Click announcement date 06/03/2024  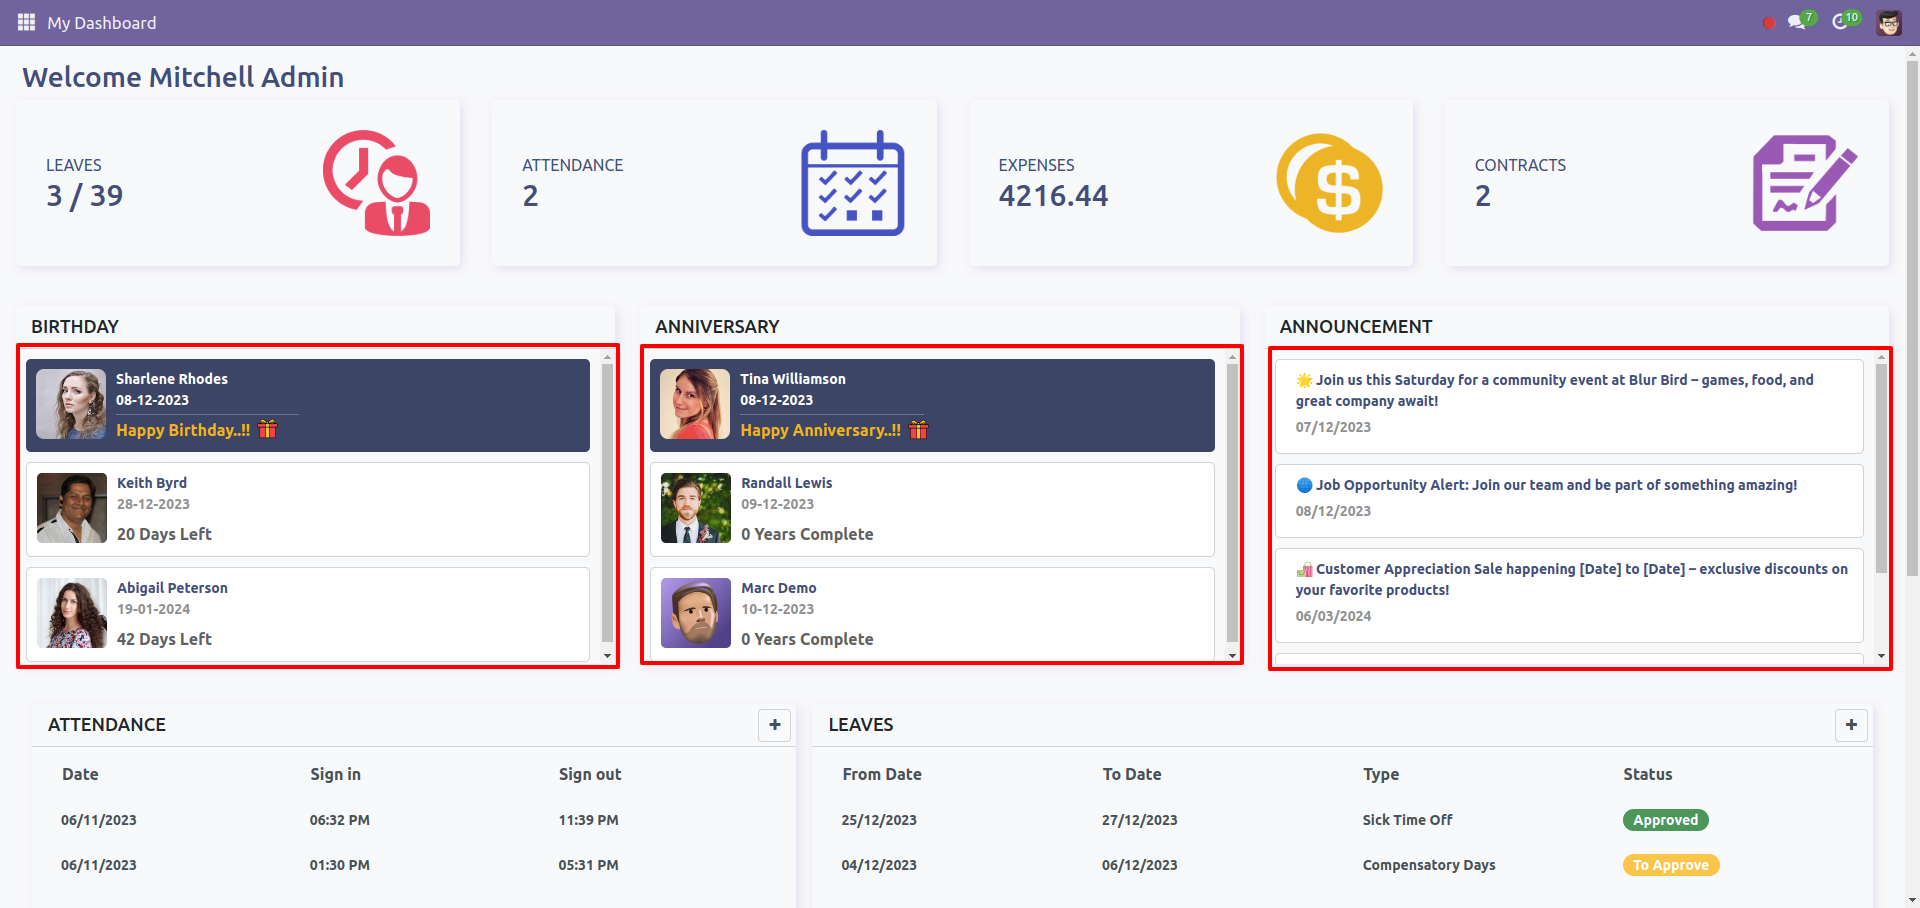click(x=1333, y=616)
